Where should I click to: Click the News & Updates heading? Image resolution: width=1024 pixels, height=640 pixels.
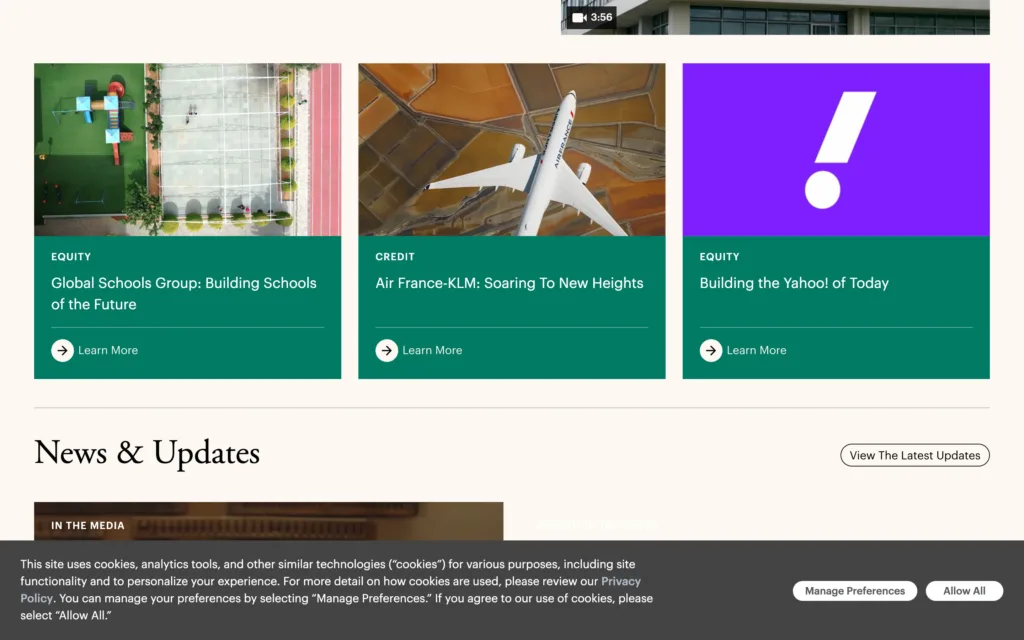[x=147, y=453]
